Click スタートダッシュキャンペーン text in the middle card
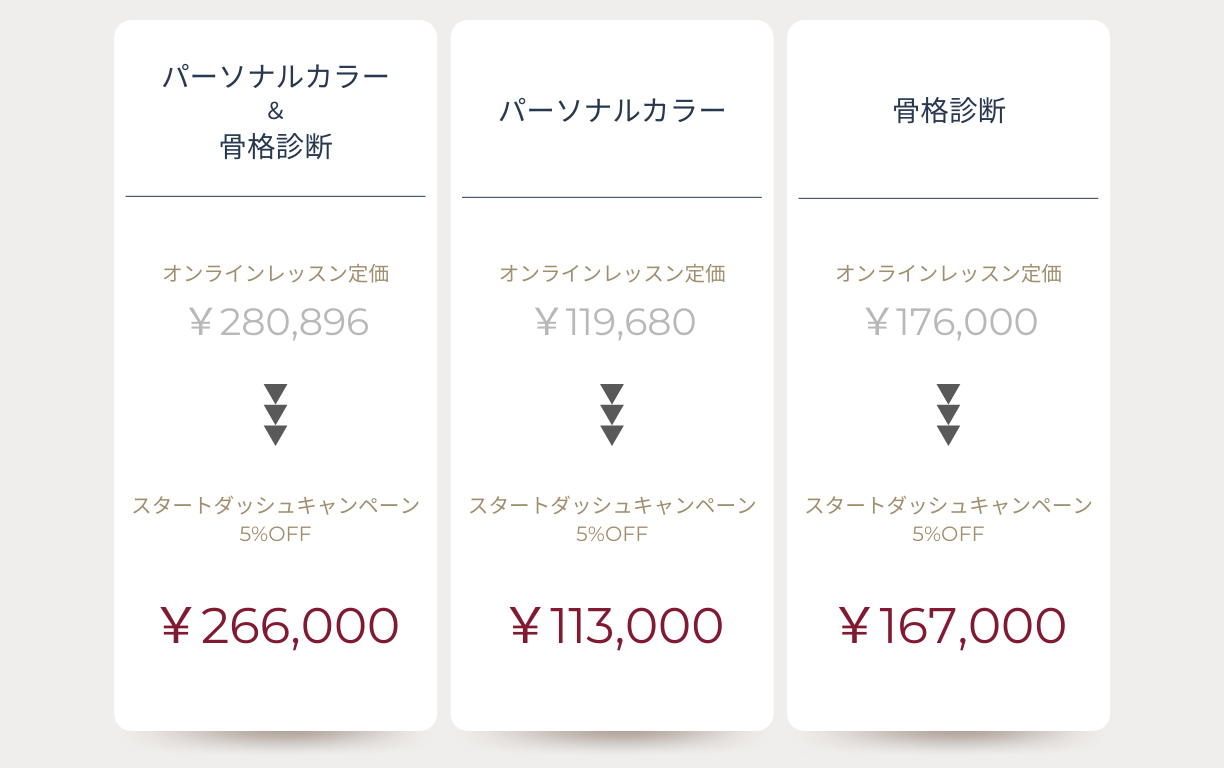 [x=612, y=505]
